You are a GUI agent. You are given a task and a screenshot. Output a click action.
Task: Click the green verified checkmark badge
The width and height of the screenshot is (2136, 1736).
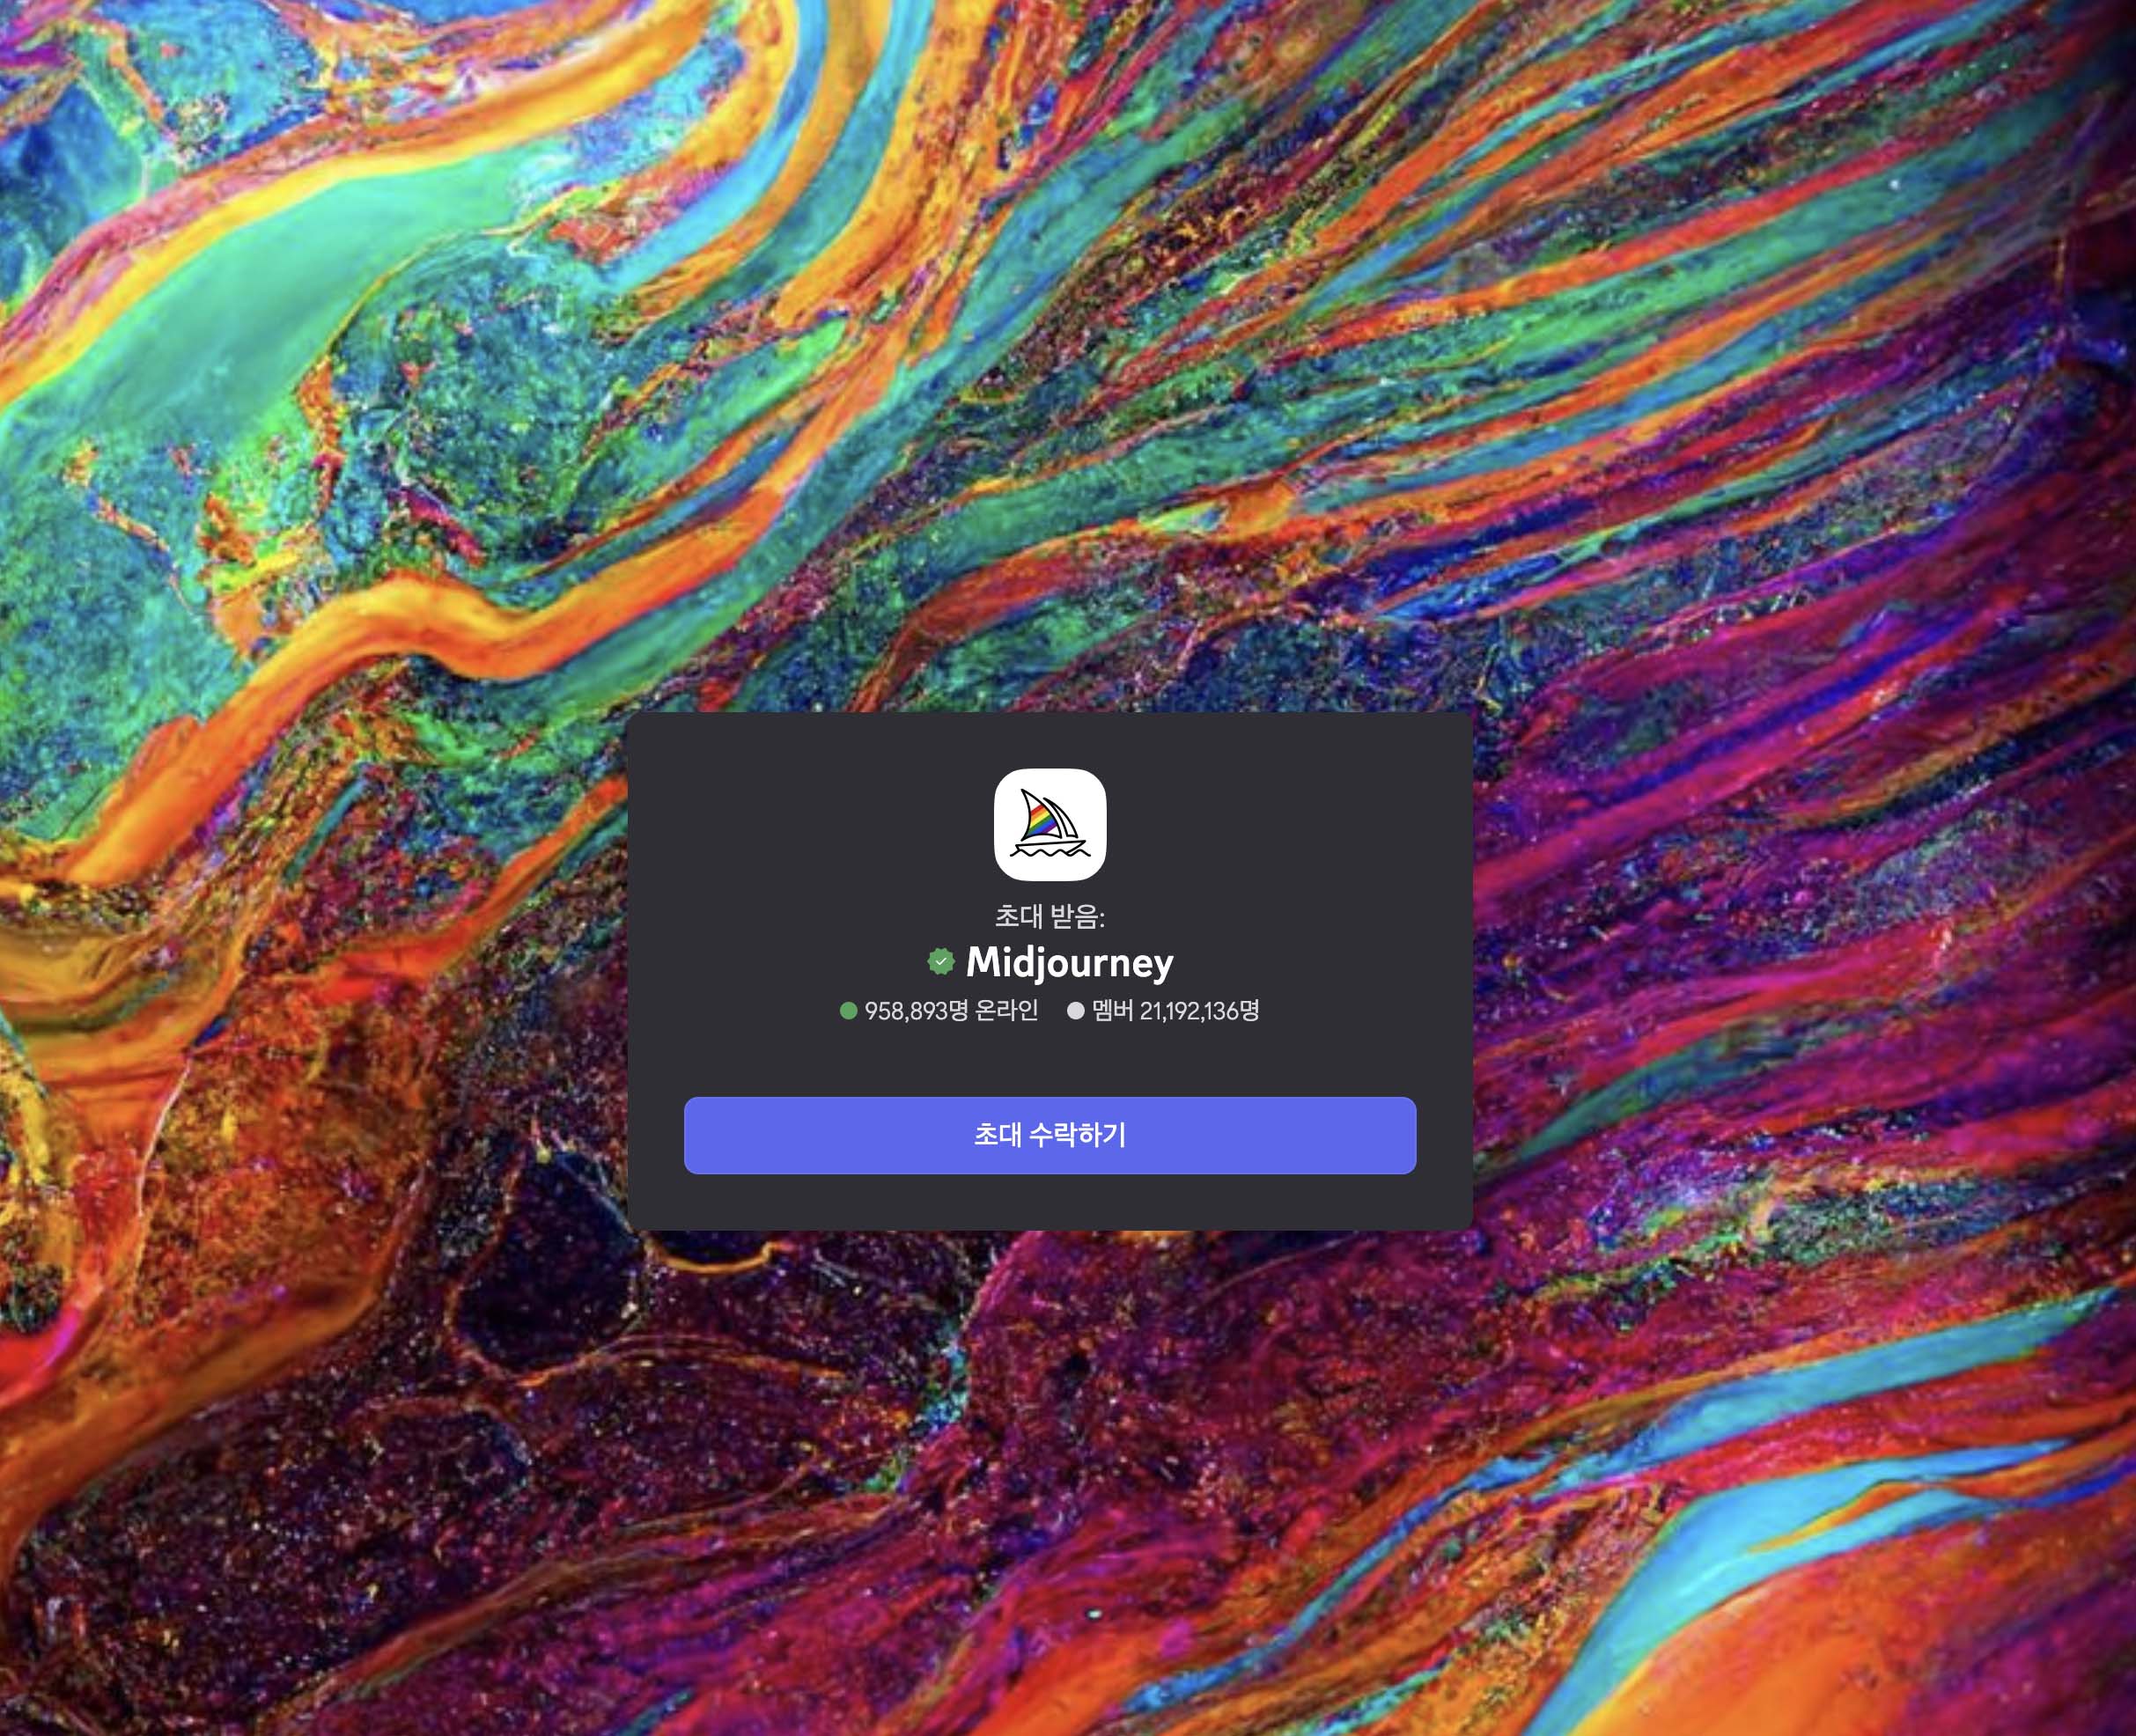[940, 962]
